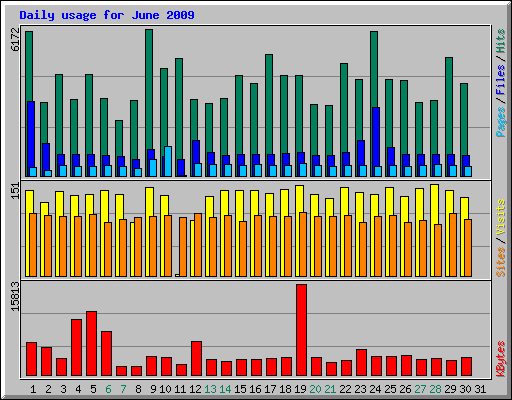Viewport: 512px width, 400px height.
Task: Click day label 24 on the x-axis
Action: 375,389
